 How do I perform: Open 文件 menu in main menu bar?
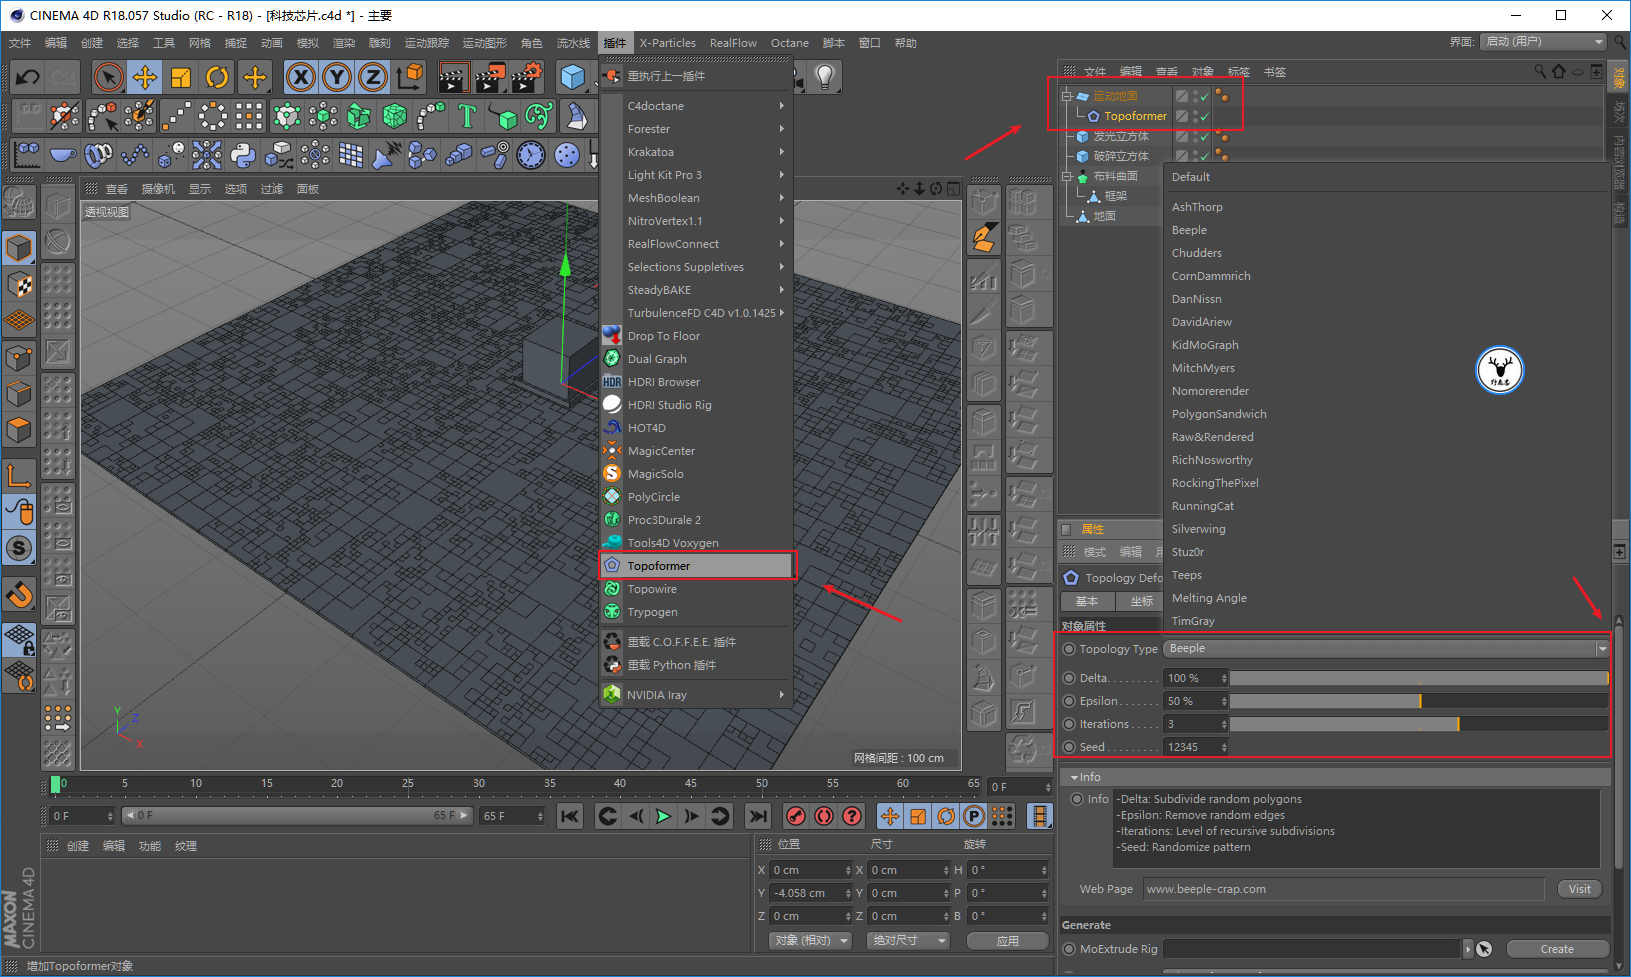point(20,43)
